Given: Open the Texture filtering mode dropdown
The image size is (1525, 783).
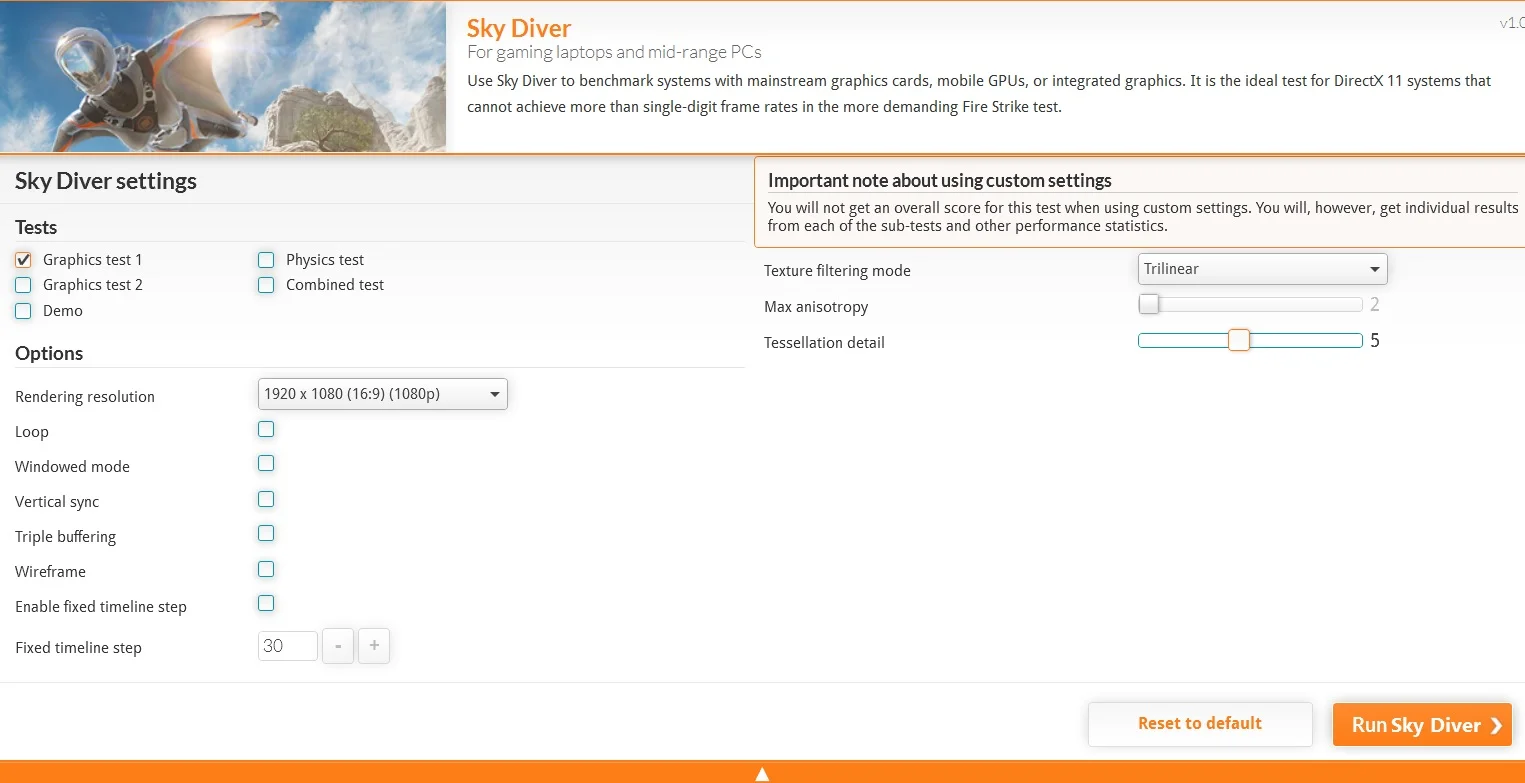Looking at the screenshot, I should click(x=1262, y=269).
